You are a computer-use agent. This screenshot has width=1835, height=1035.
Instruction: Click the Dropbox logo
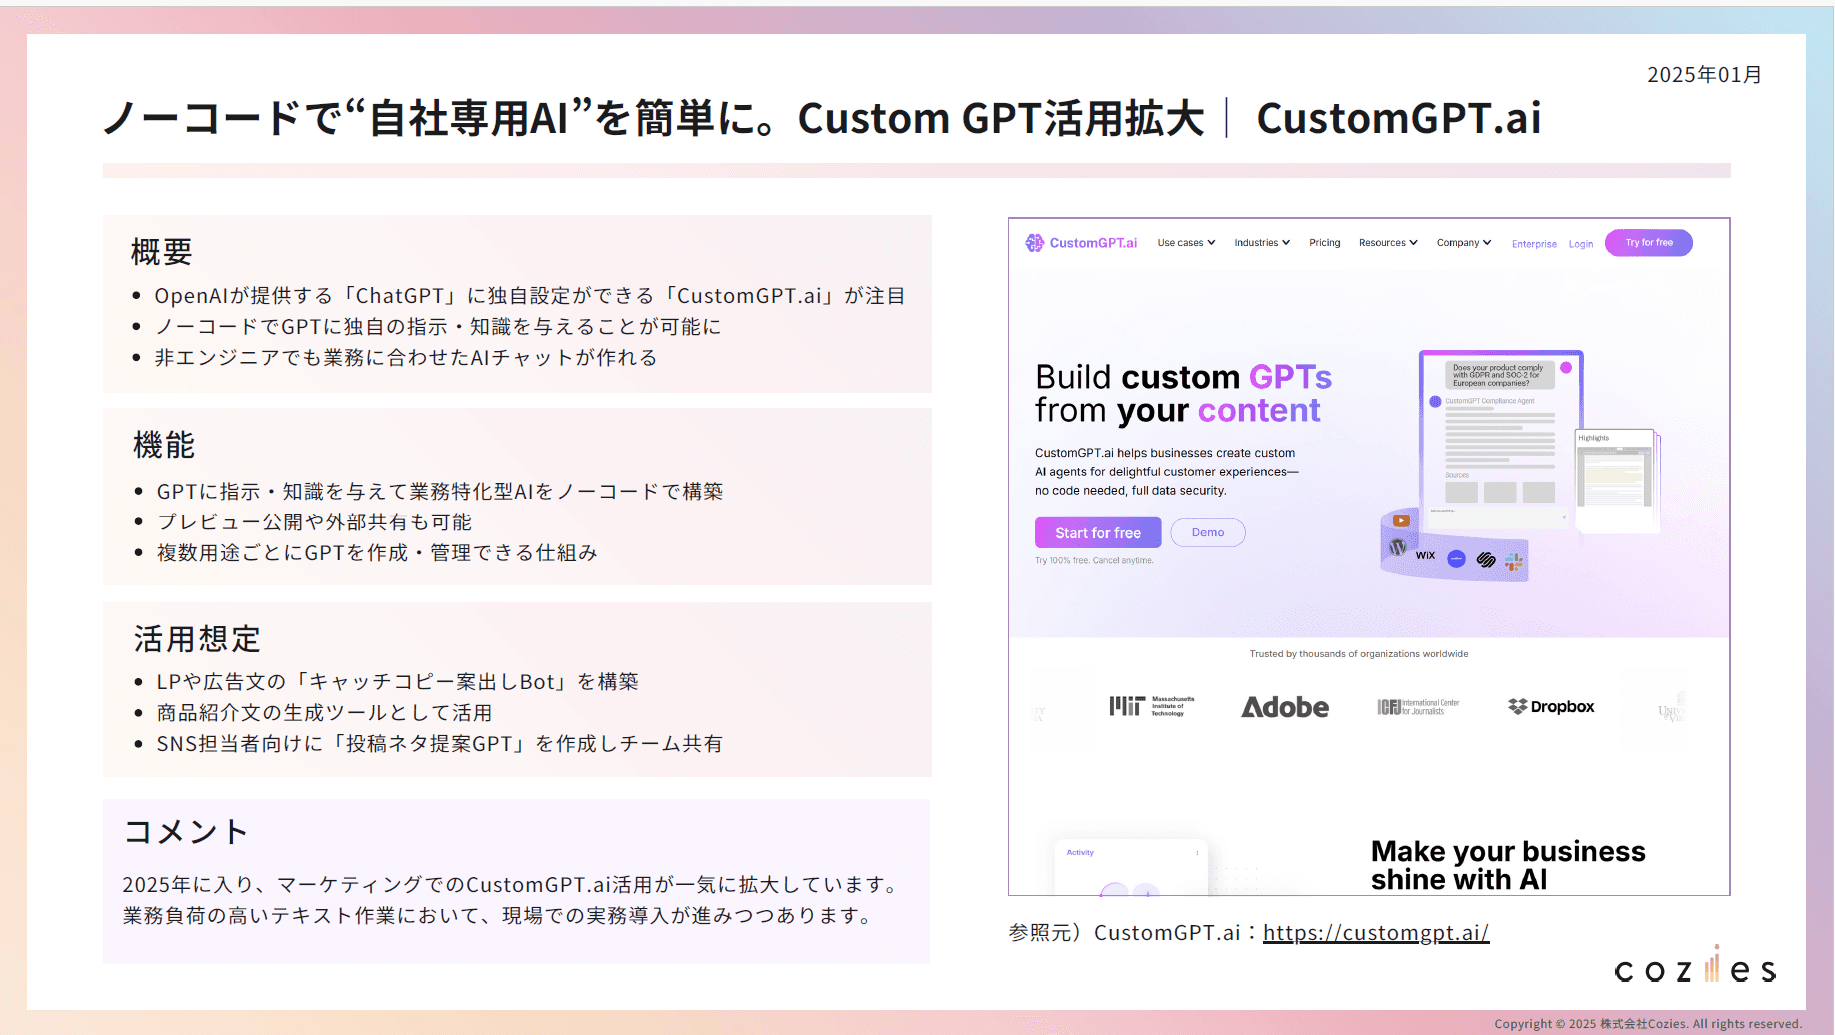[x=1551, y=706]
